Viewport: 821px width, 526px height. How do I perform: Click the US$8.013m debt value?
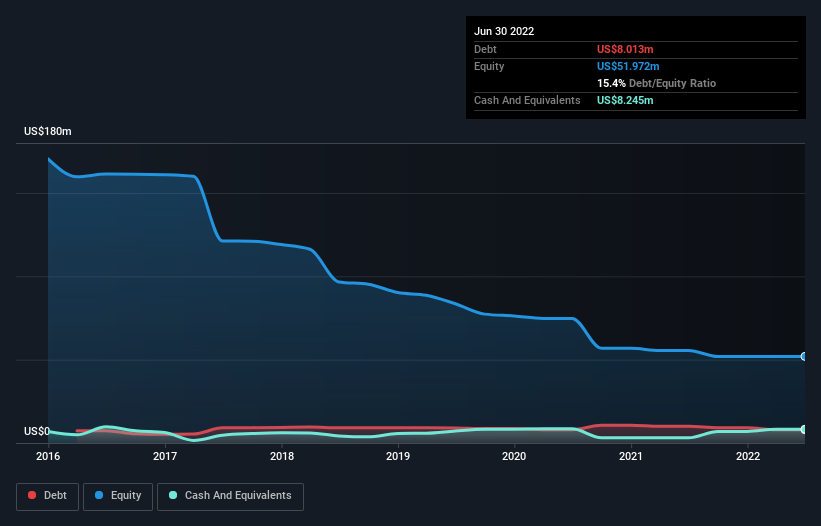pos(625,49)
